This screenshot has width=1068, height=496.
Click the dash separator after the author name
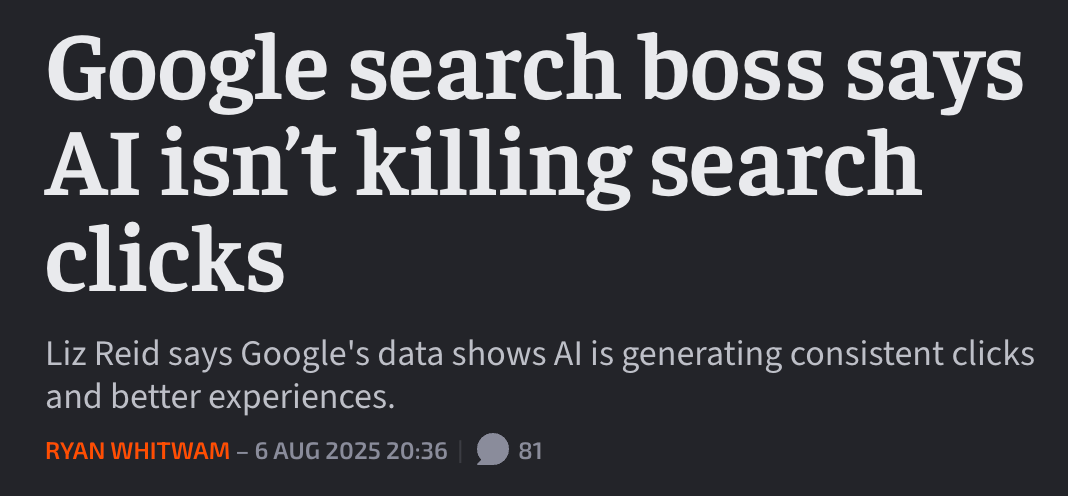point(242,451)
